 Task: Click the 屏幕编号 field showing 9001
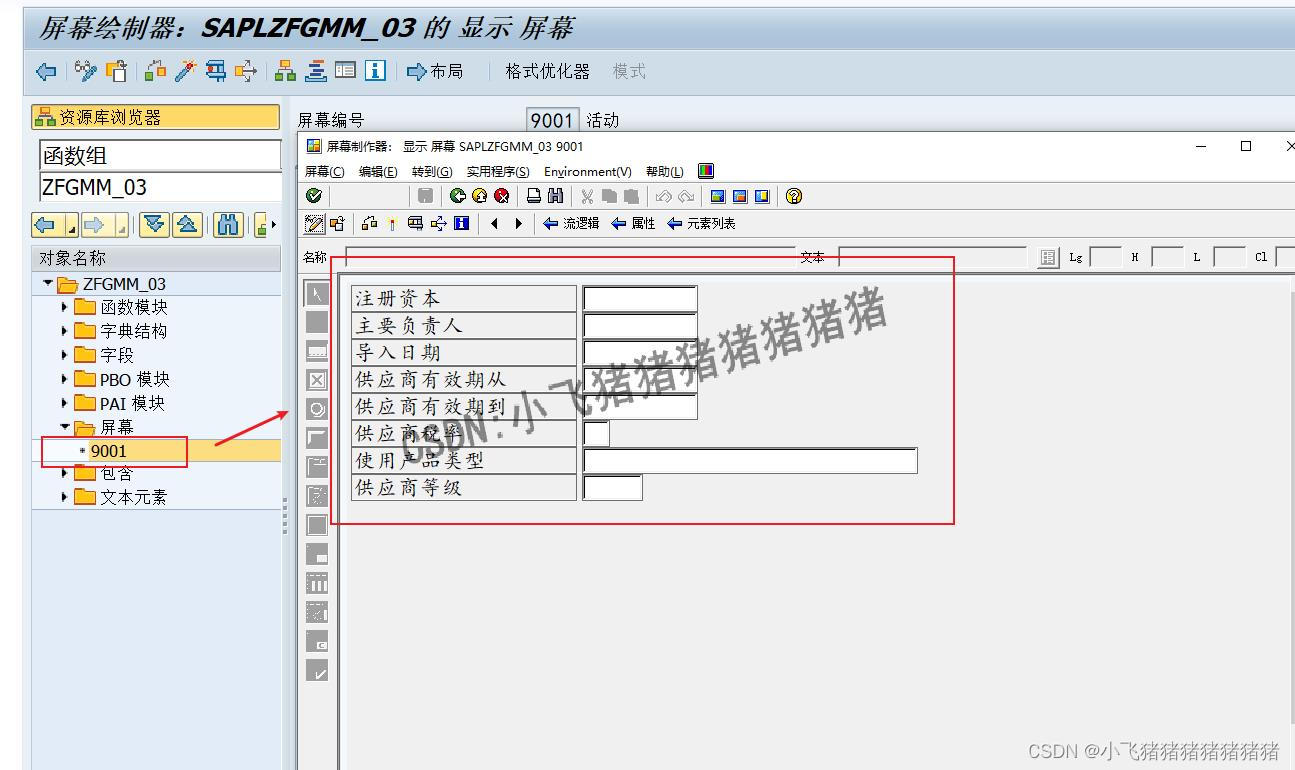pos(551,120)
